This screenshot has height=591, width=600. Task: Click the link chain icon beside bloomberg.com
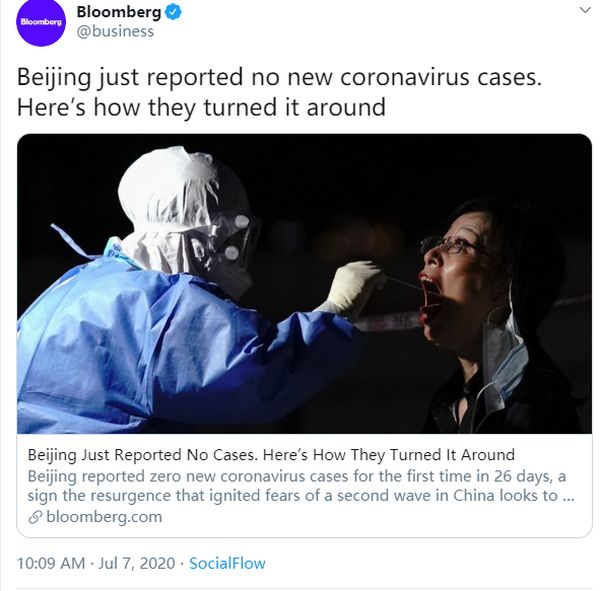tap(36, 517)
